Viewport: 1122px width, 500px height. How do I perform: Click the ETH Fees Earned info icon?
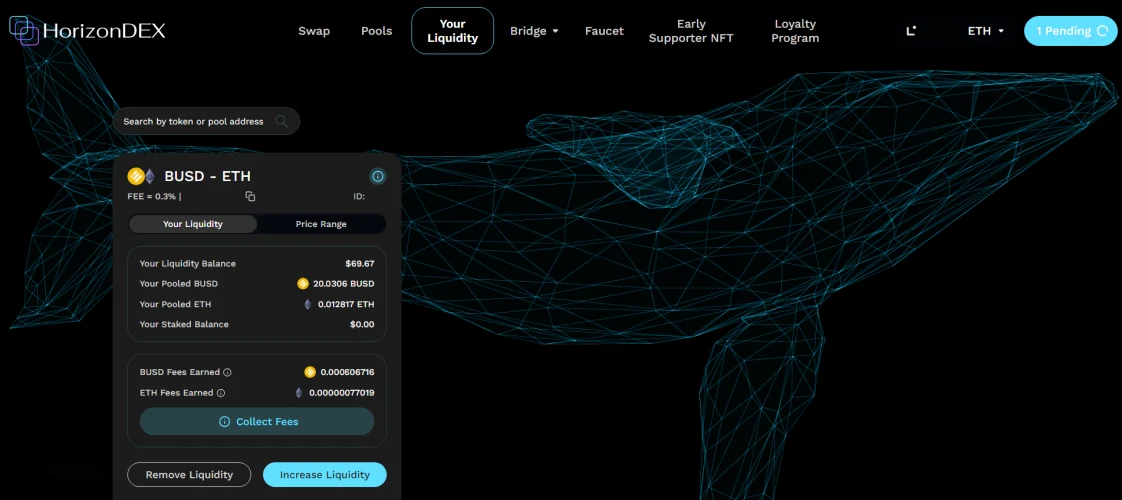[221, 393]
